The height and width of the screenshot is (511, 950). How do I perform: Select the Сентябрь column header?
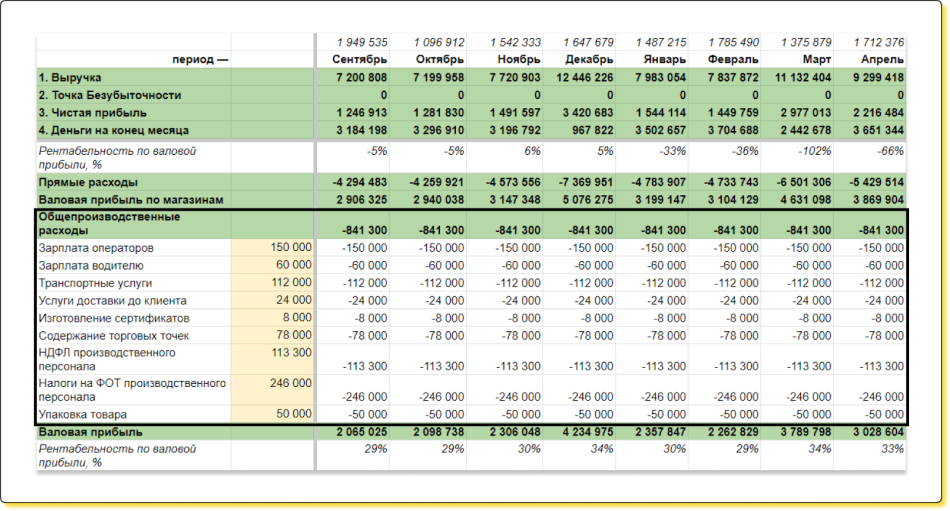tap(359, 59)
